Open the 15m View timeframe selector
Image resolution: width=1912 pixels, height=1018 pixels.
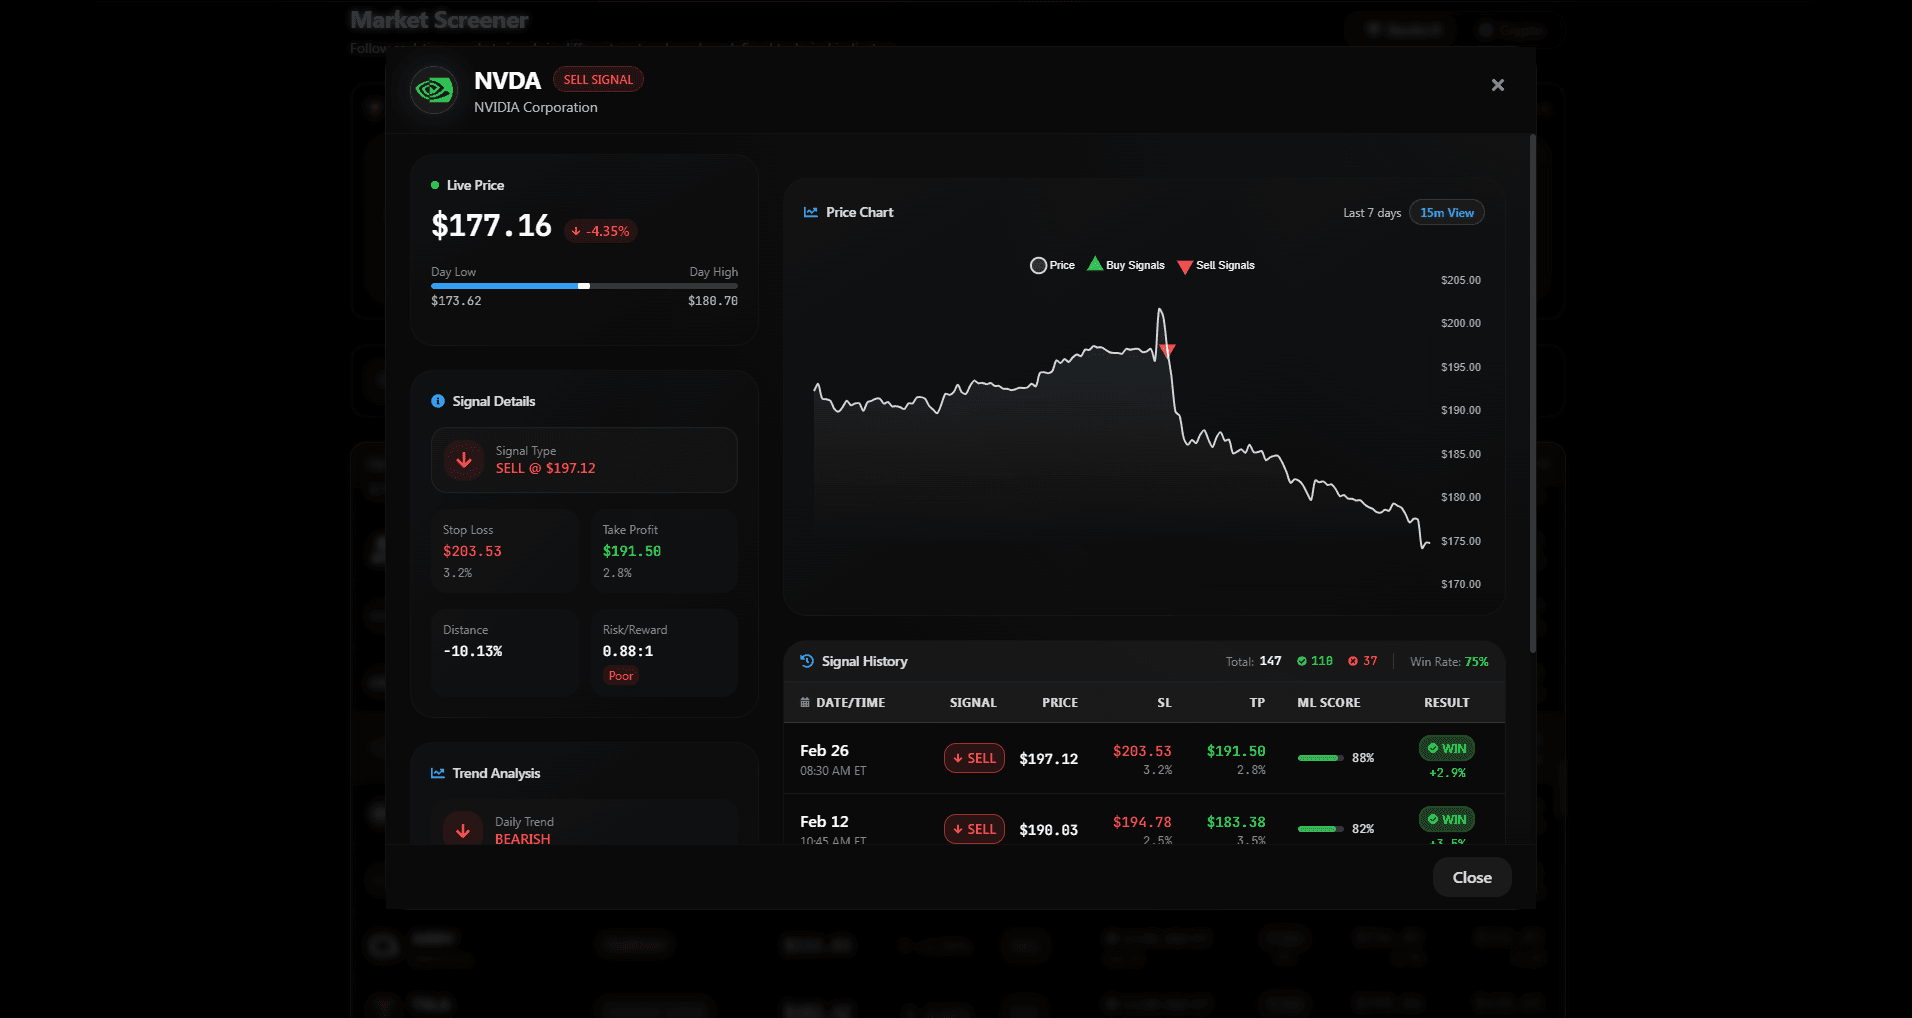[x=1446, y=212]
